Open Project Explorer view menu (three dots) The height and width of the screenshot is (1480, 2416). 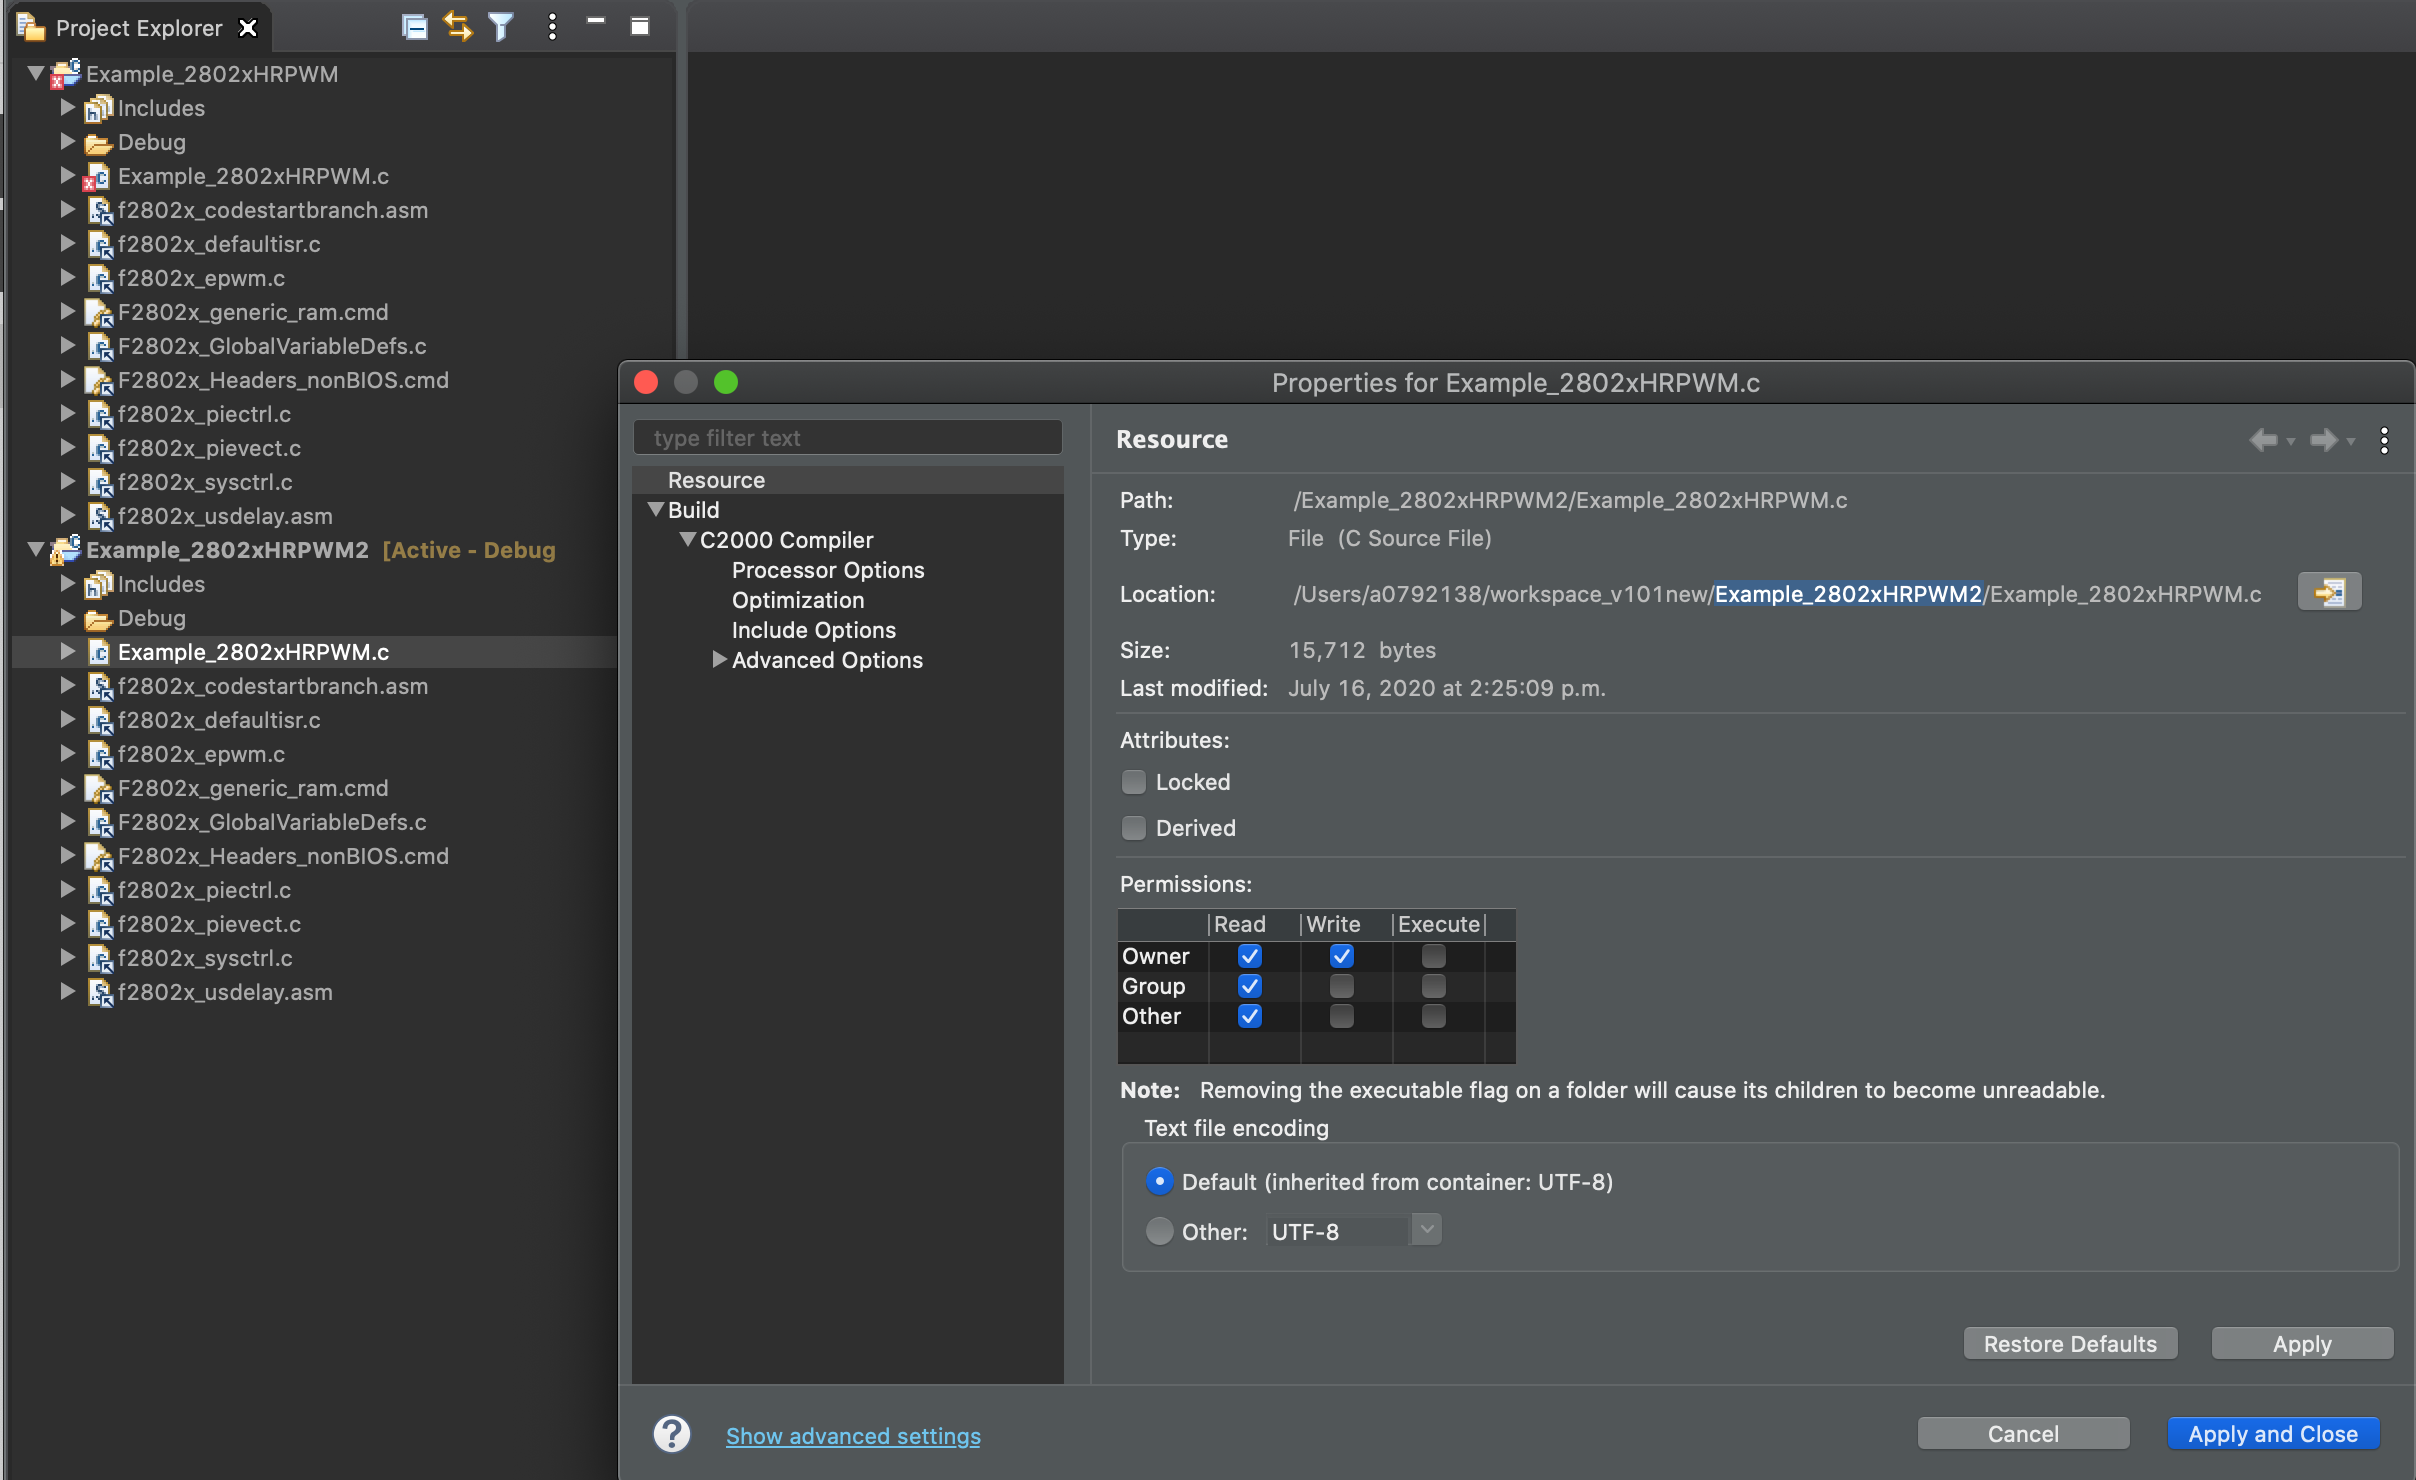coord(552,27)
